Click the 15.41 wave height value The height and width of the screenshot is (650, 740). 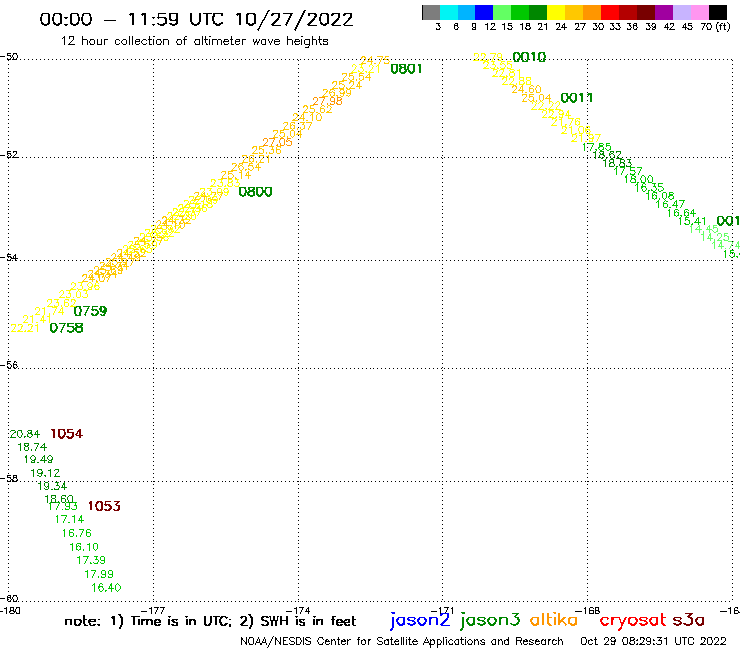click(x=692, y=221)
